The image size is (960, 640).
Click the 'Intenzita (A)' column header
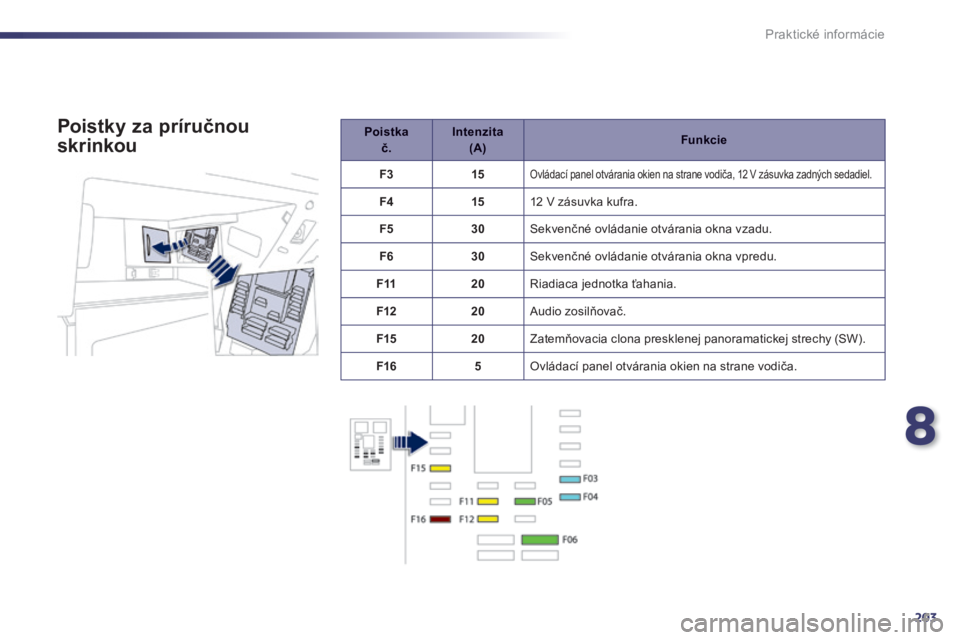tap(478, 140)
